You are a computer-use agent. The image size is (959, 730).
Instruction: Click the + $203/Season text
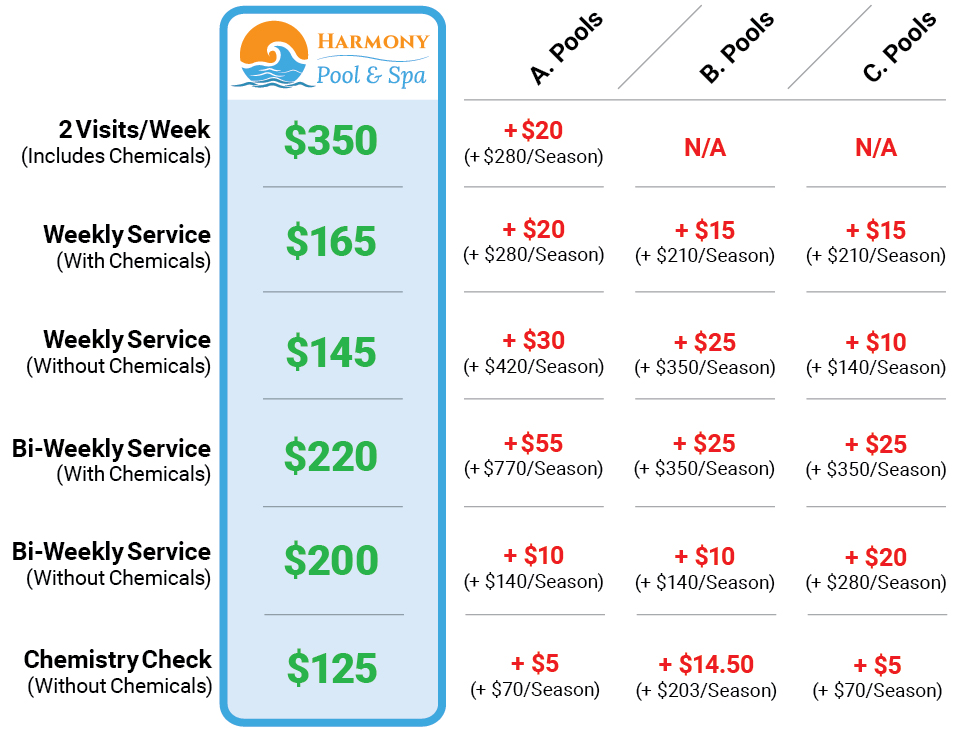pos(705,690)
